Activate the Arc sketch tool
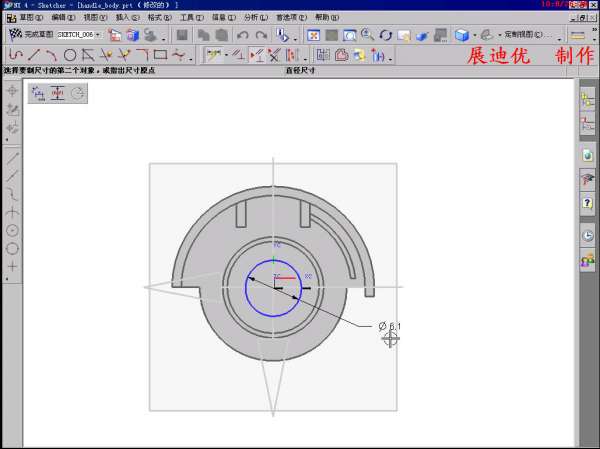The height and width of the screenshot is (449, 600). click(x=53, y=54)
